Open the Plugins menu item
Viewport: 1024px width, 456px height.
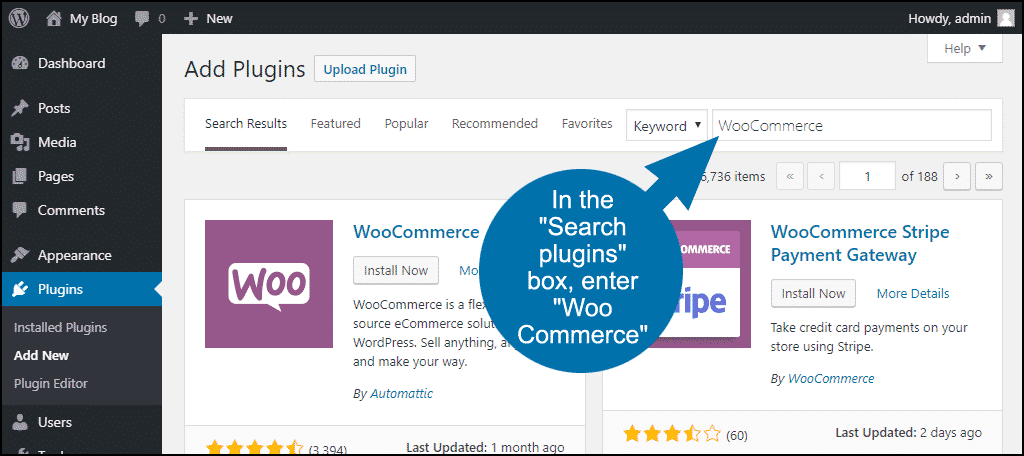click(x=81, y=289)
